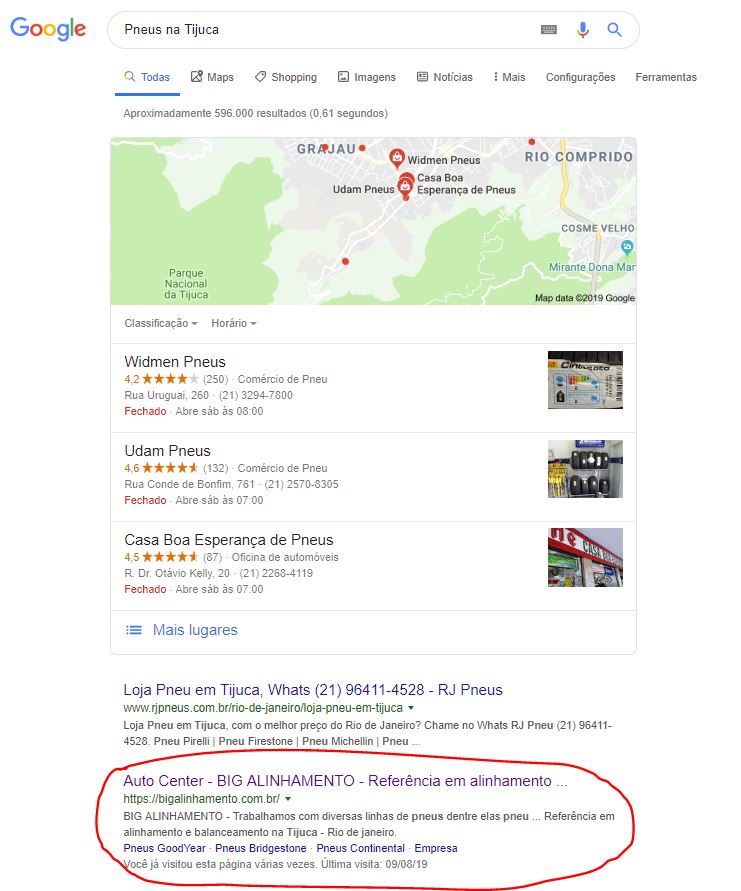Viewport: 741px width, 891px height.
Task: Switch to the Imagens tab
Action: point(367,77)
